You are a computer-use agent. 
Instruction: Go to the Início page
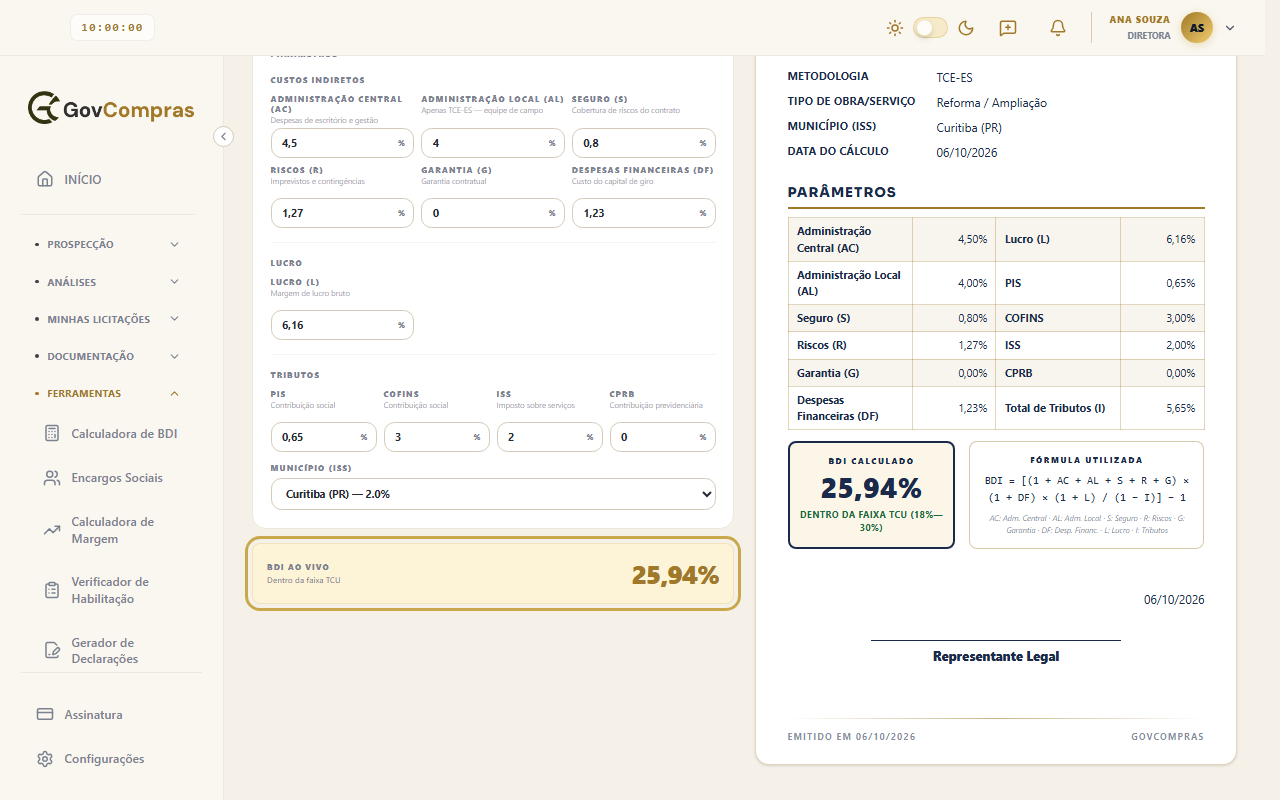coord(108,180)
